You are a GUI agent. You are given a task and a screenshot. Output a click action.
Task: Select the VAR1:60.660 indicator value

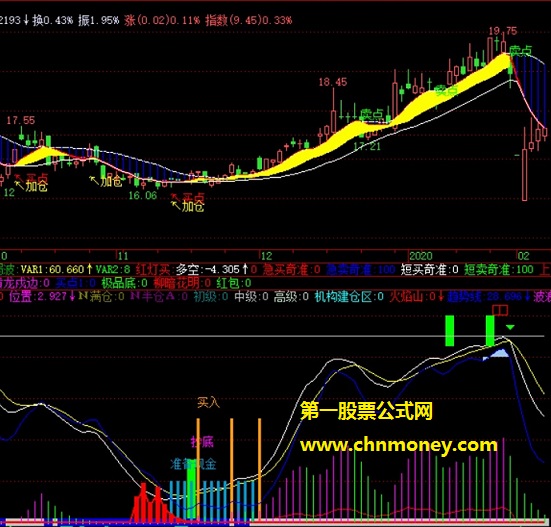[56, 269]
